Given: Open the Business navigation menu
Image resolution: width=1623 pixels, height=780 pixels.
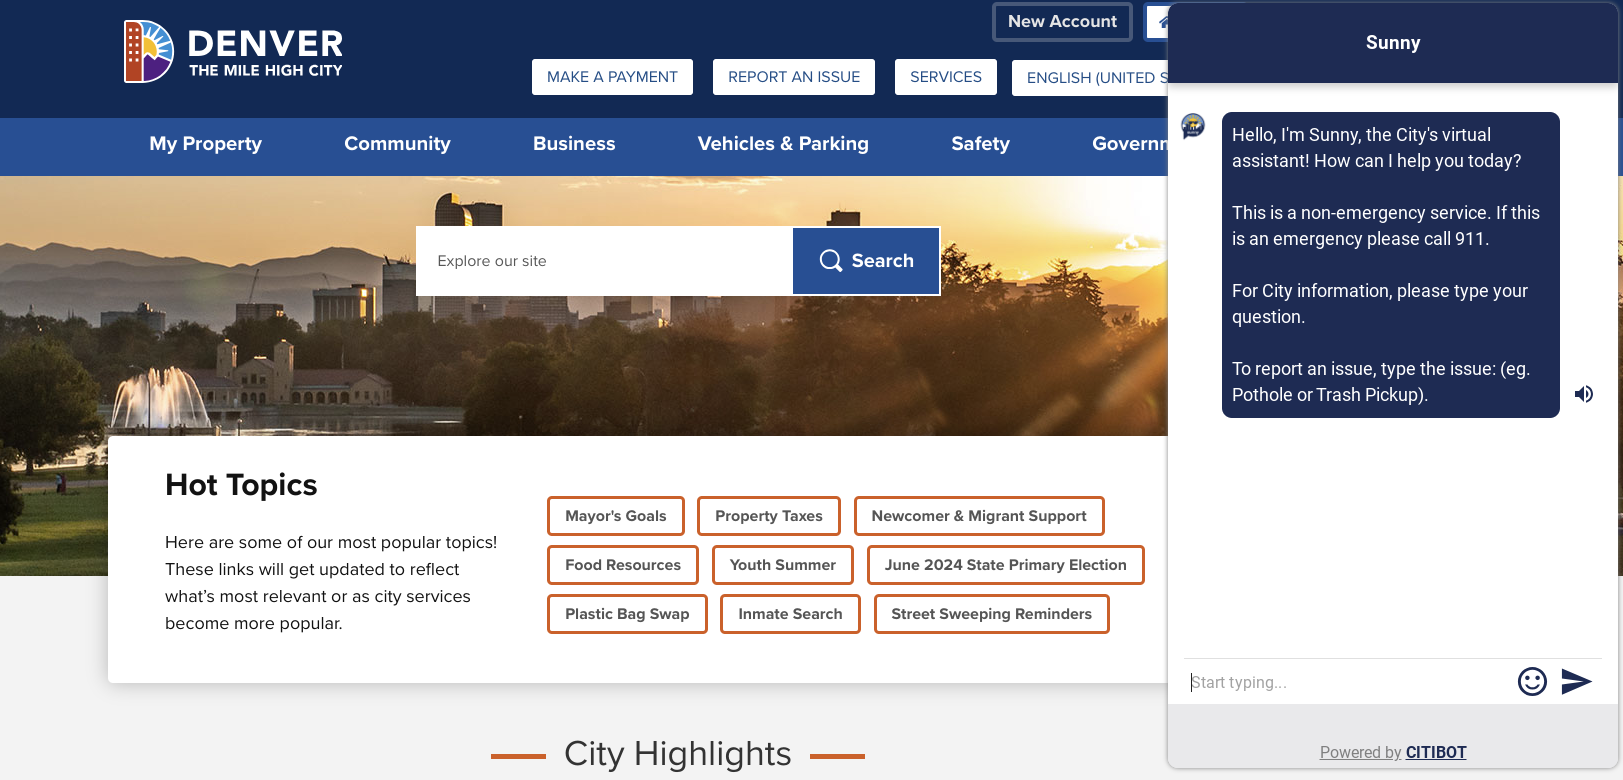Looking at the screenshot, I should (x=574, y=144).
